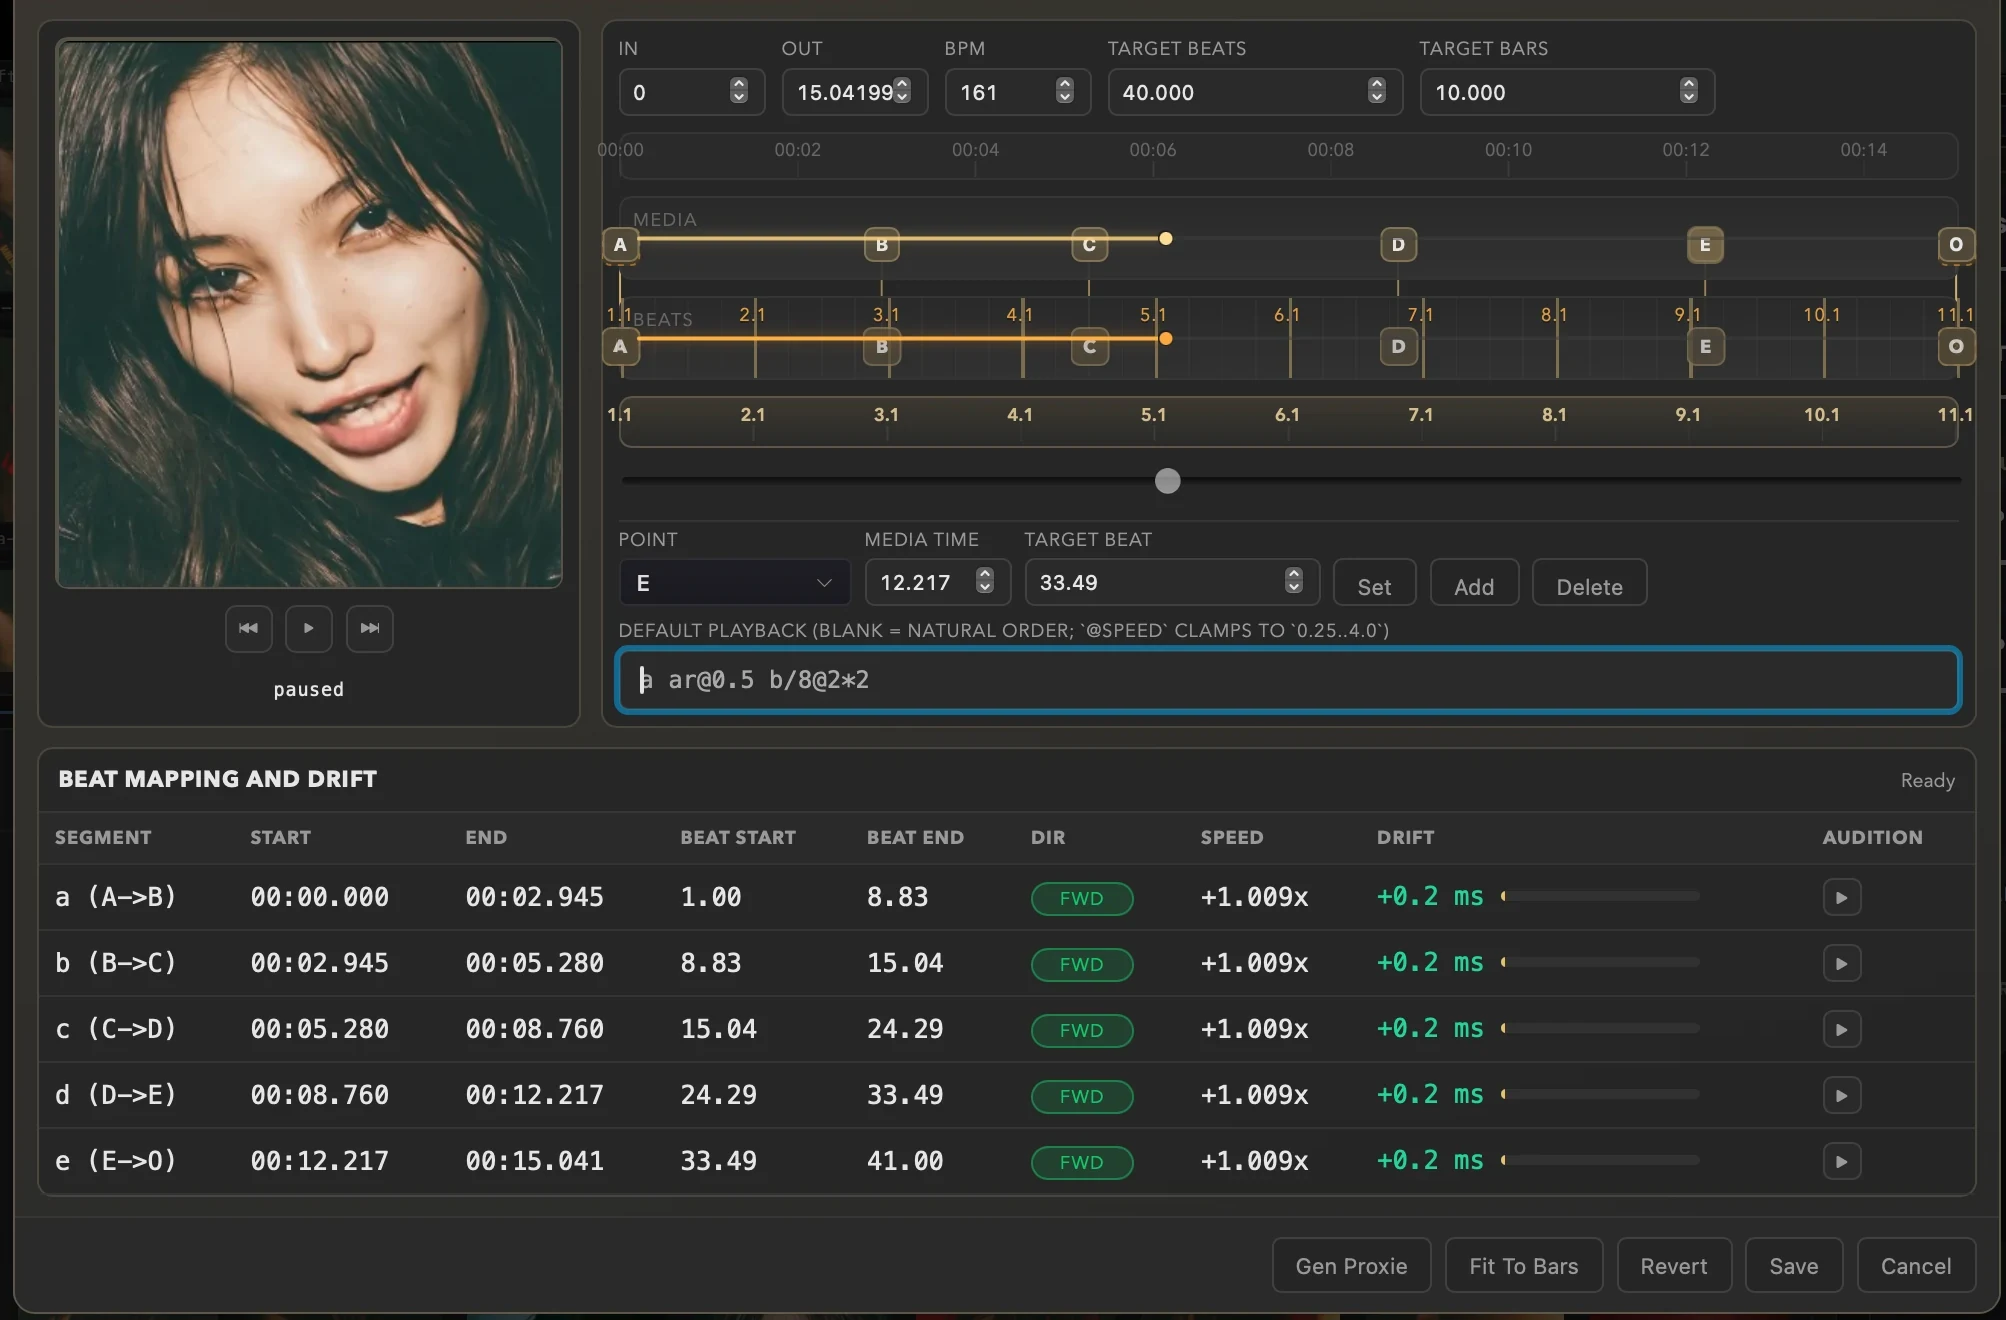Click Fit To Bars button

1523,1266
